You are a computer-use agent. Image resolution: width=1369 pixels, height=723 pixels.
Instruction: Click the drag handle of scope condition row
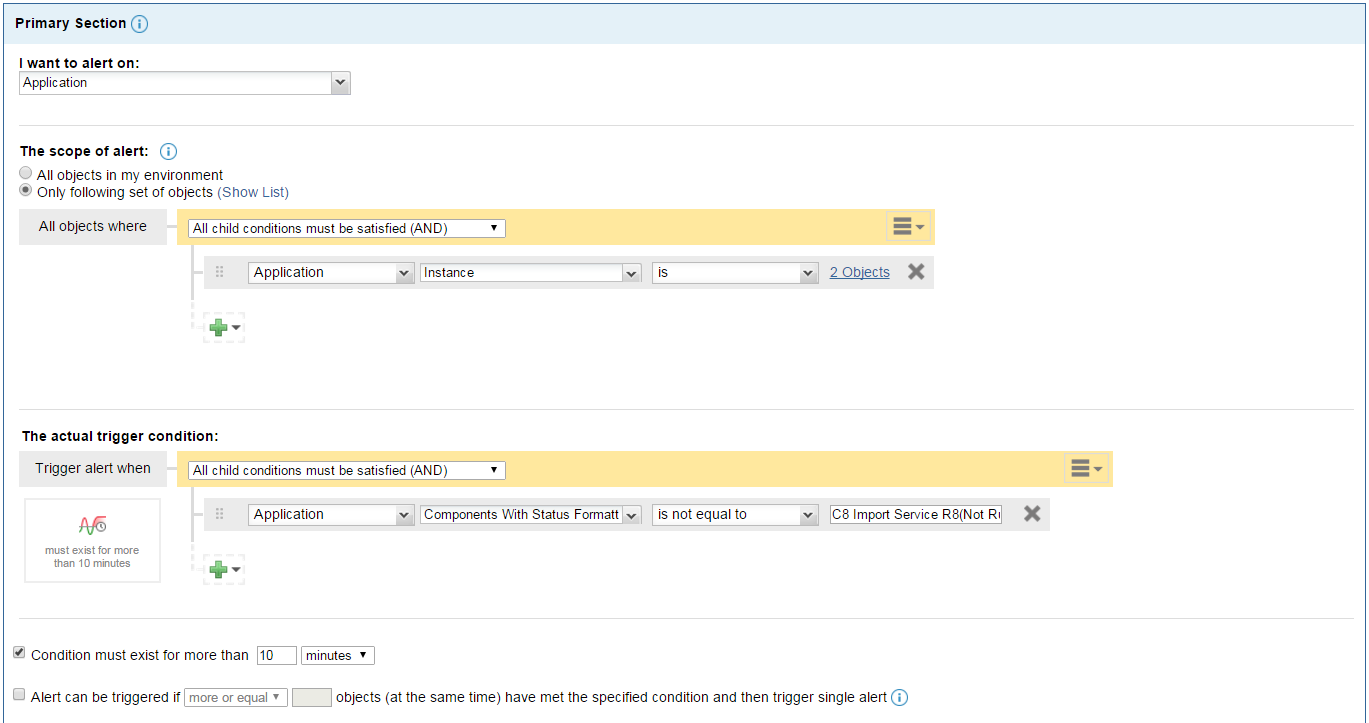[220, 272]
